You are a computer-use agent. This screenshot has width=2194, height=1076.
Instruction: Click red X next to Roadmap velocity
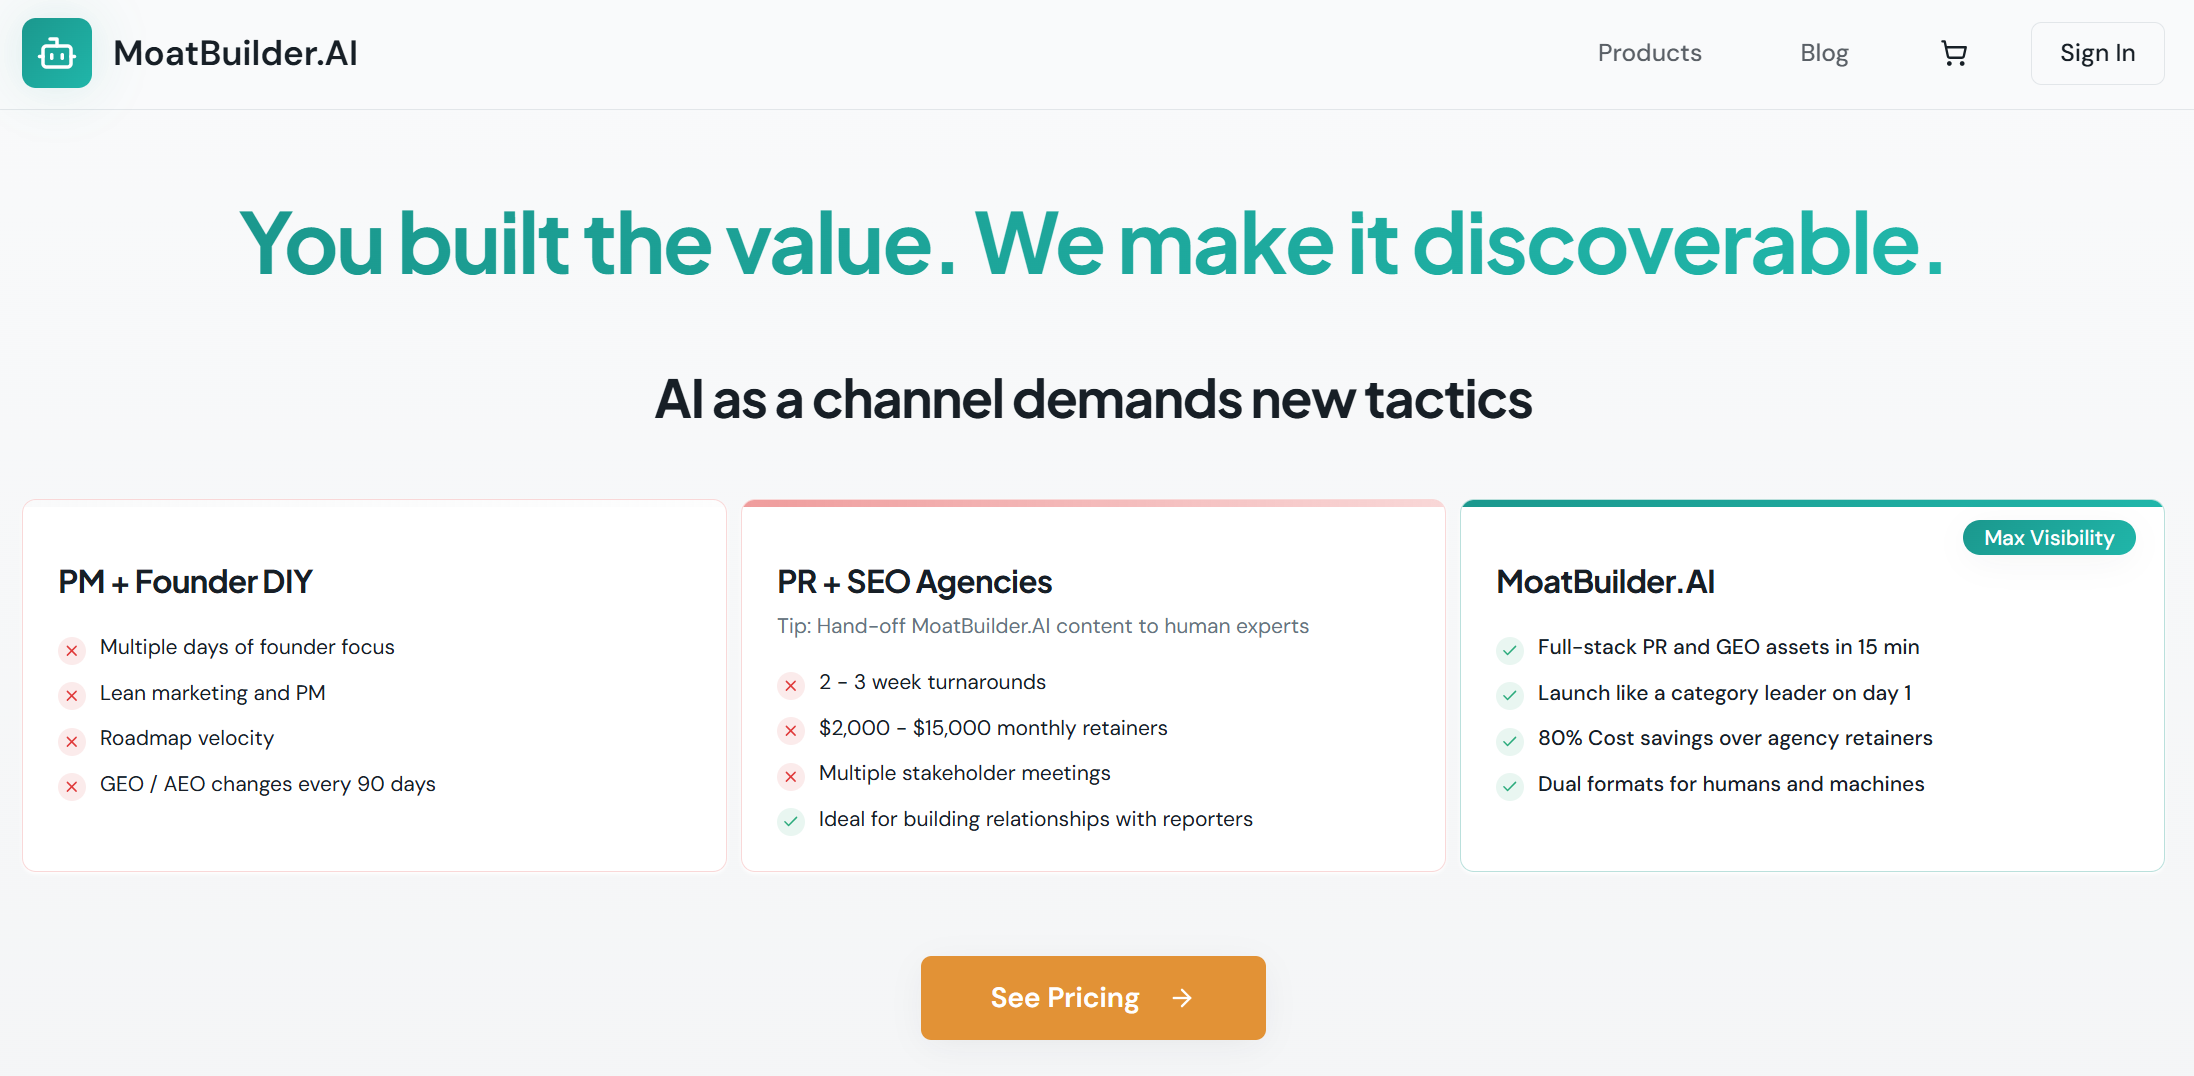coord(72,741)
